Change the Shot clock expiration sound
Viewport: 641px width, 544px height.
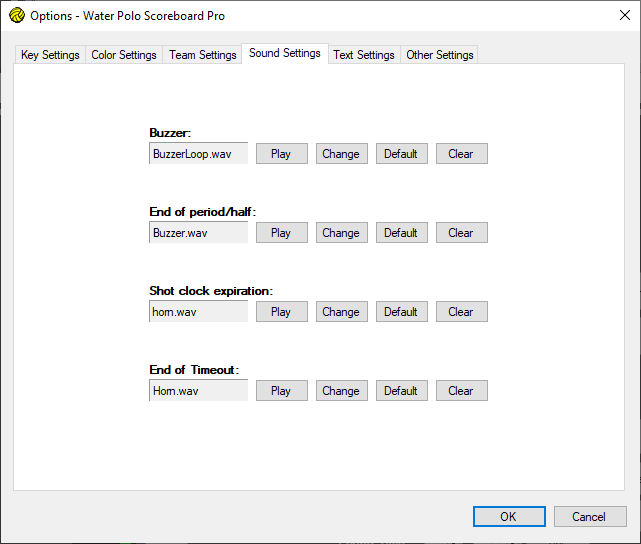click(341, 312)
